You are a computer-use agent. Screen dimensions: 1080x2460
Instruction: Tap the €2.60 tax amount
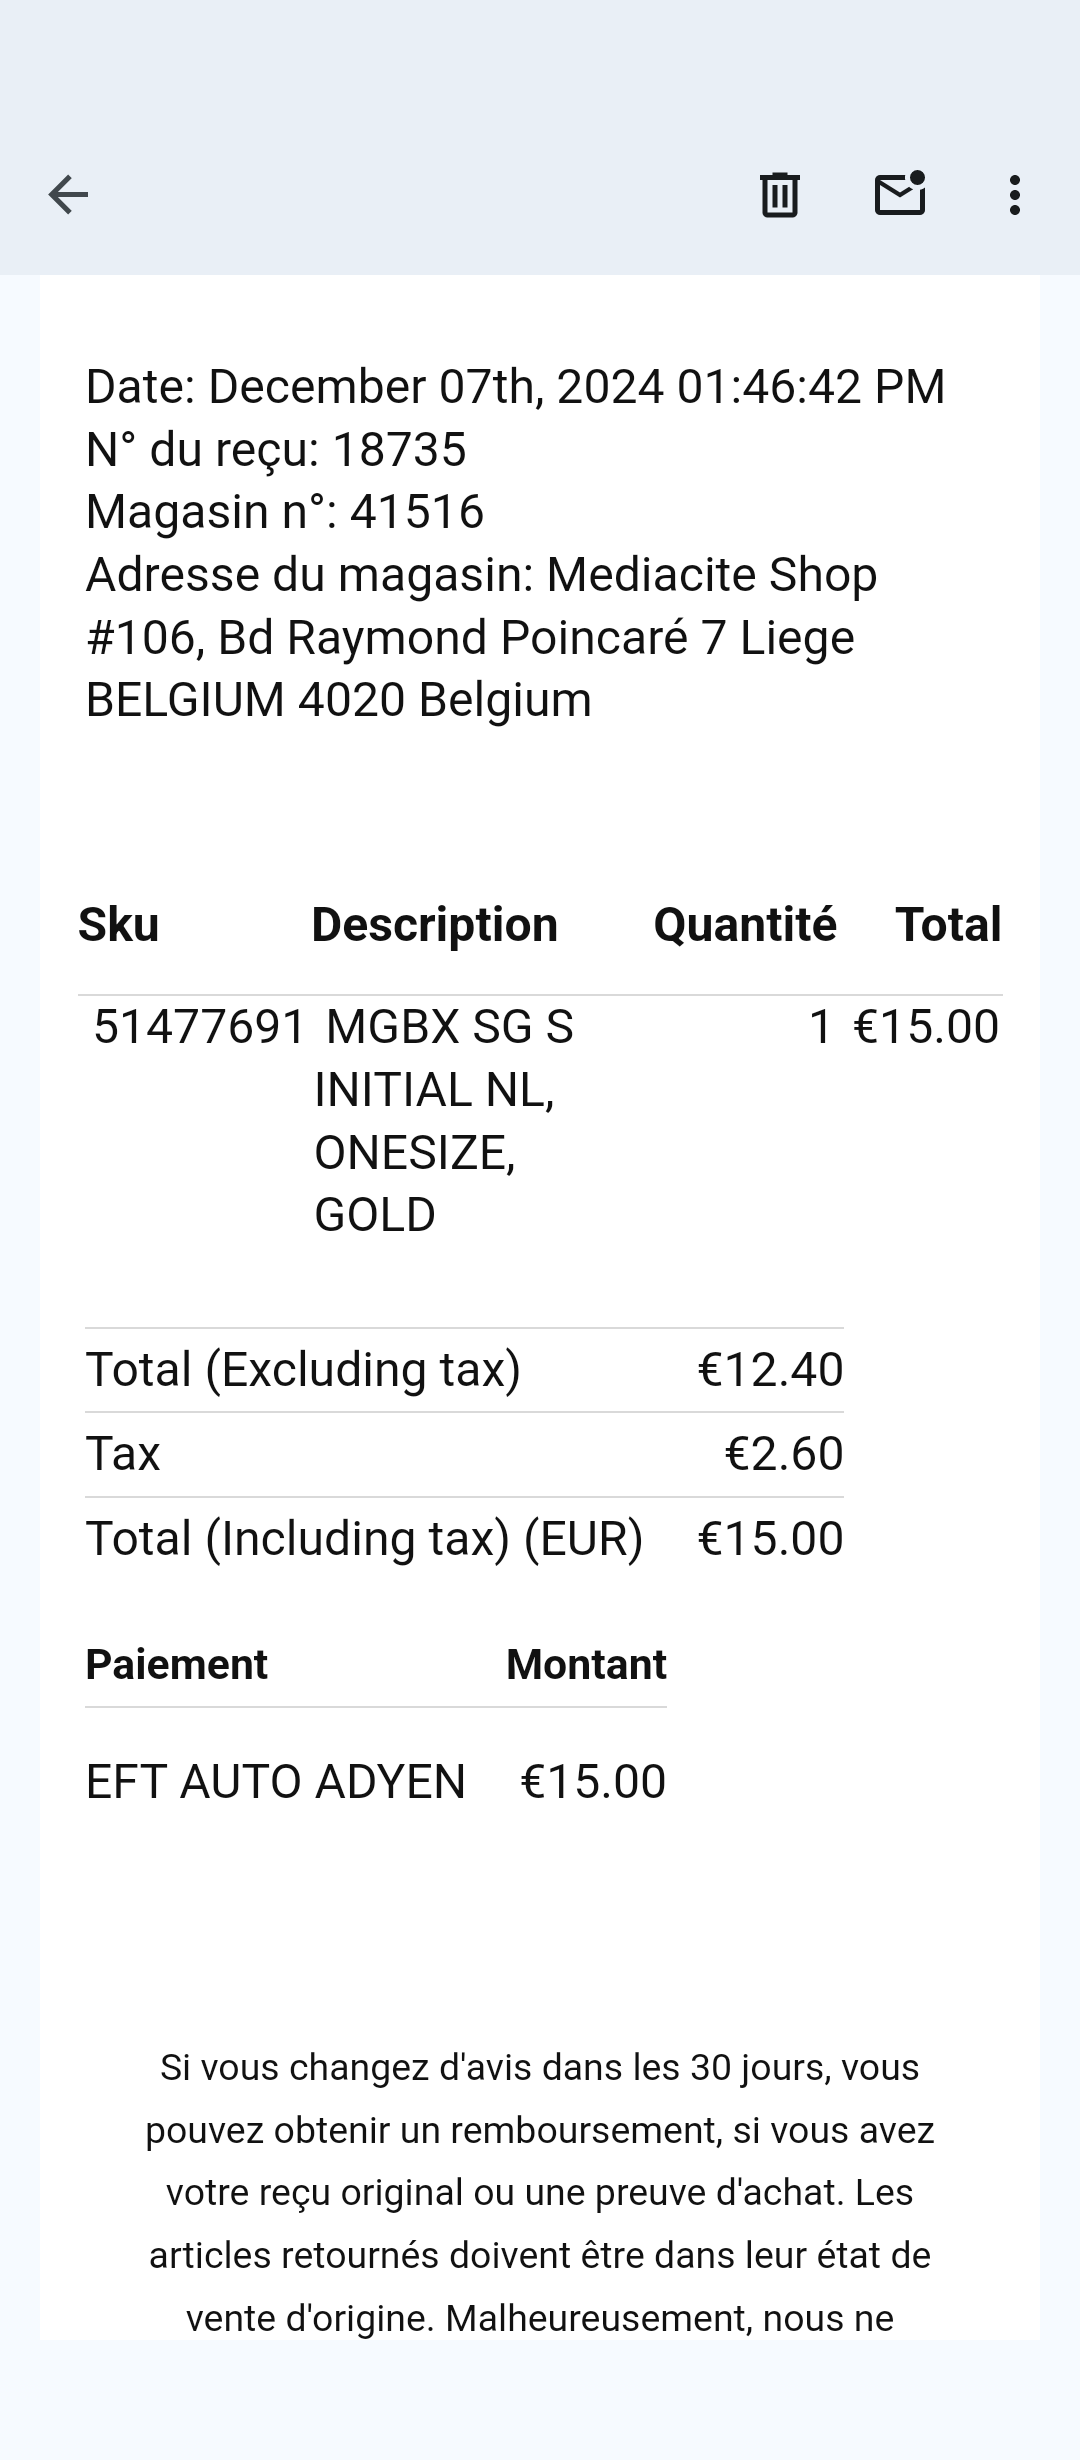point(783,1454)
